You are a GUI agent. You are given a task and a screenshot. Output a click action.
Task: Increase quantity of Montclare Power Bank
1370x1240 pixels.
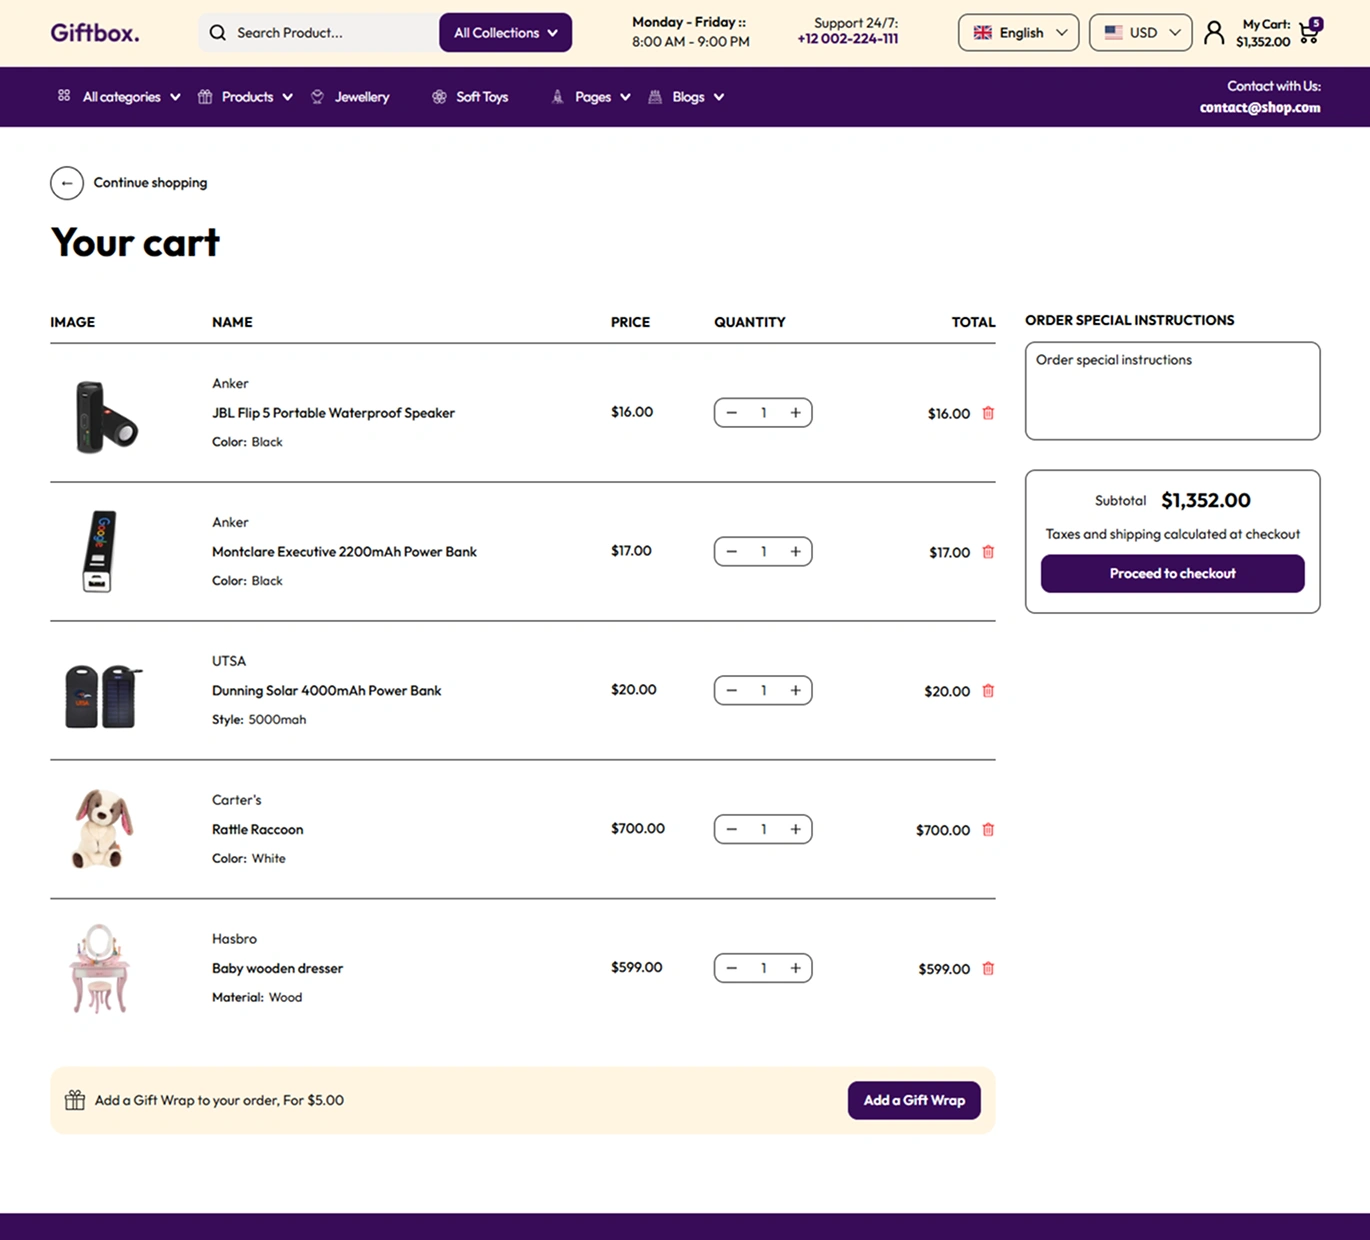pos(795,552)
